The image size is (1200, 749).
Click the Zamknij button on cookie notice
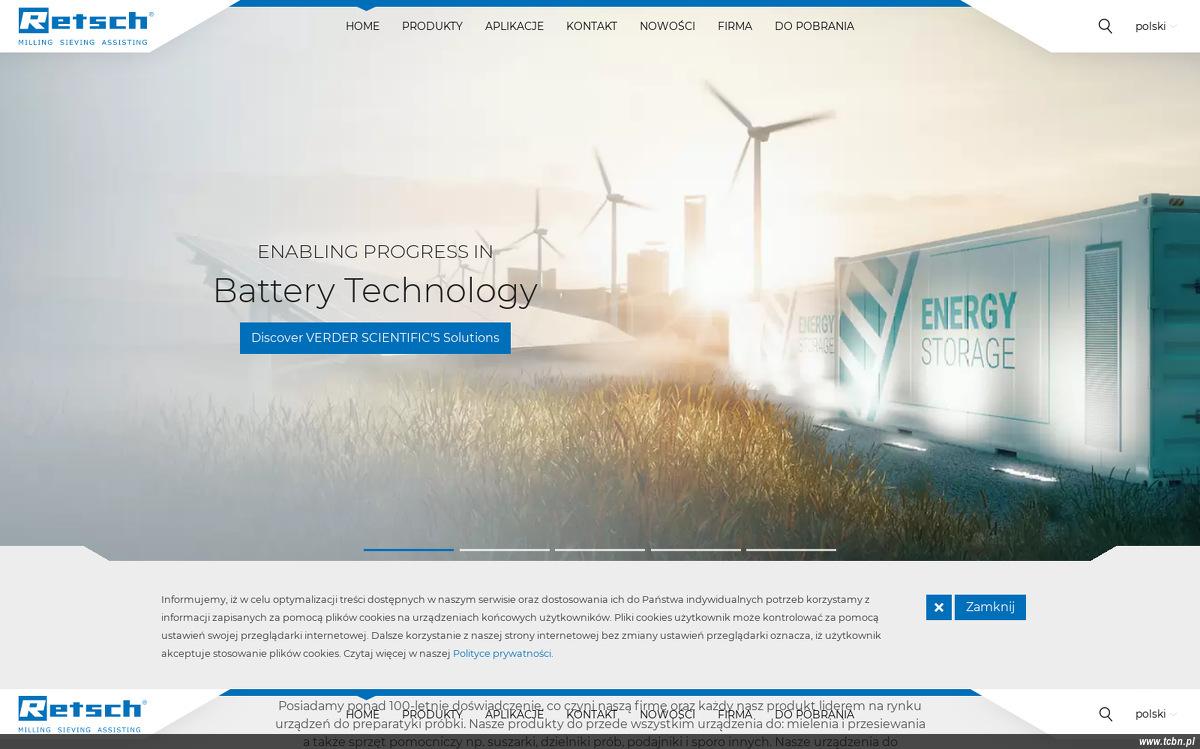click(x=990, y=607)
